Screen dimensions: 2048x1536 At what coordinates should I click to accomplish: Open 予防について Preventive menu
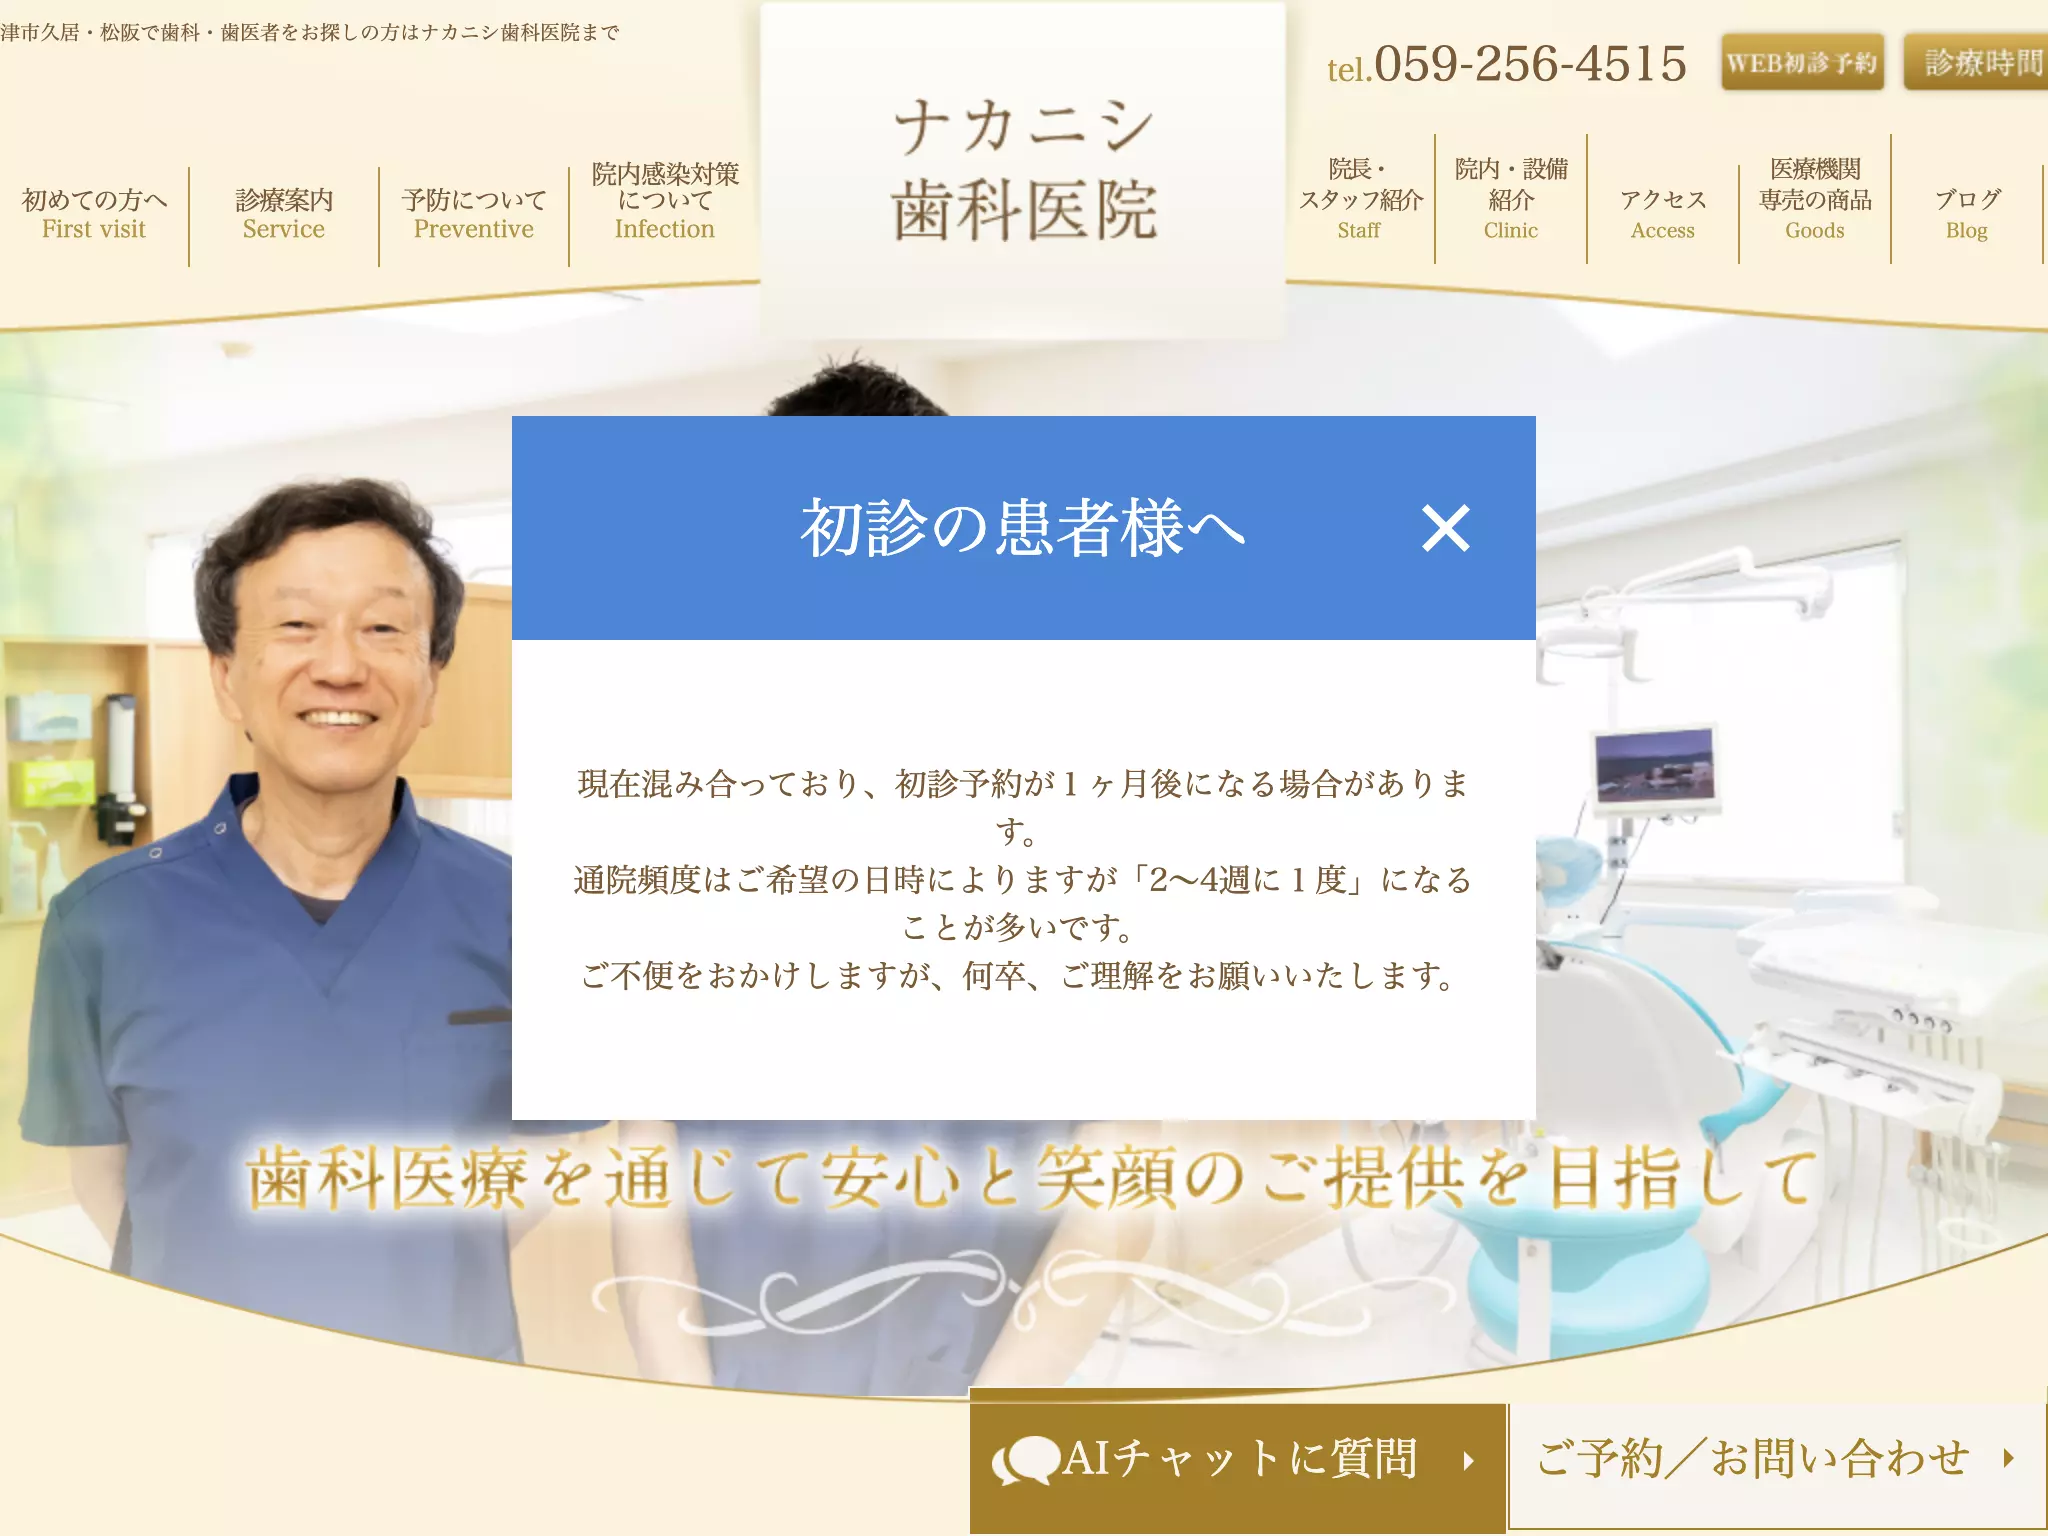(x=474, y=214)
